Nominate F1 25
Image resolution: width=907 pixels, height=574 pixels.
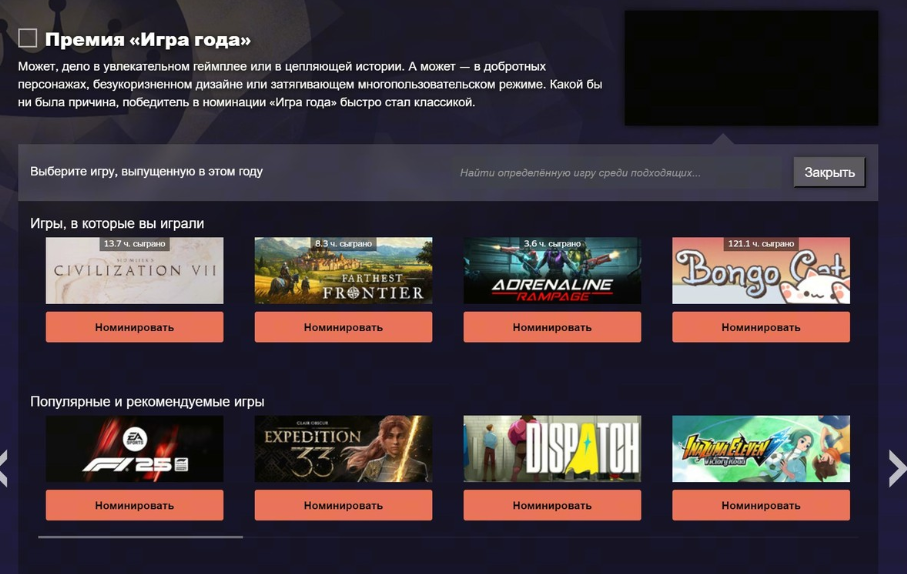[x=134, y=505]
